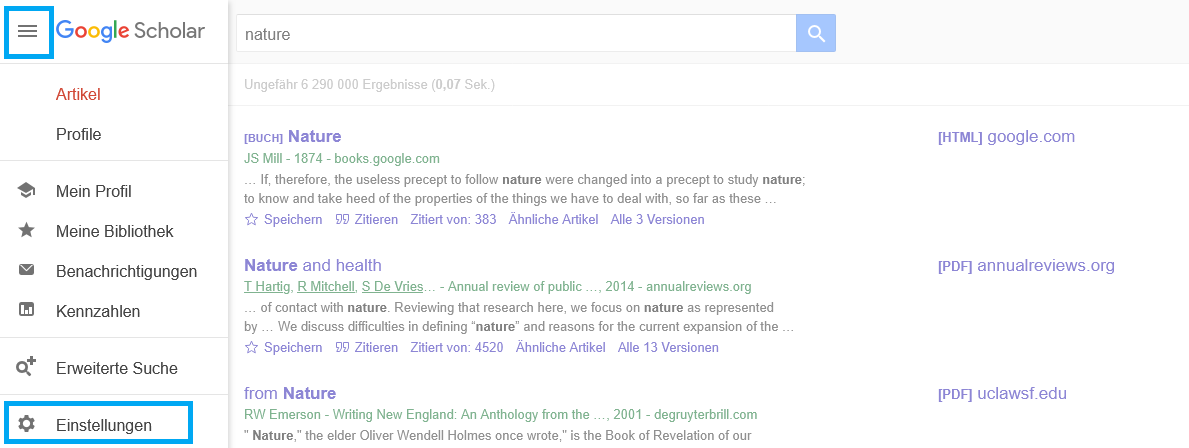1189x448 pixels.
Task: Click the envelope Benachrichtigungen icon
Action: [x=27, y=271]
